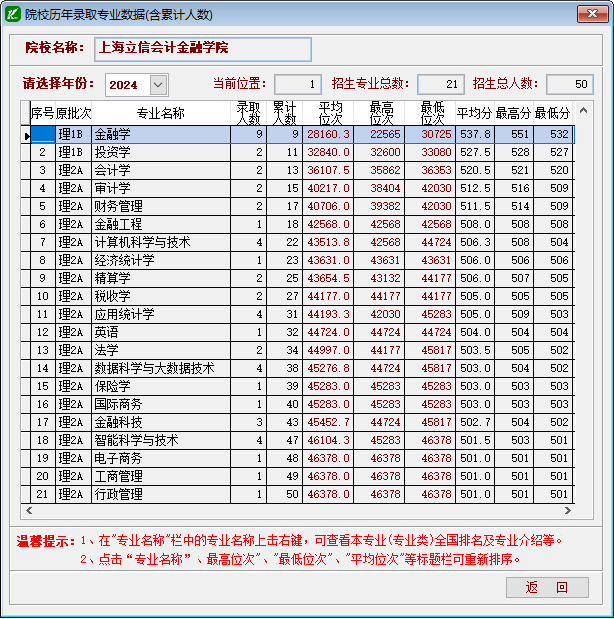The width and height of the screenshot is (614, 619).
Task: Open the year dropdown showing 2024
Action: (158, 84)
